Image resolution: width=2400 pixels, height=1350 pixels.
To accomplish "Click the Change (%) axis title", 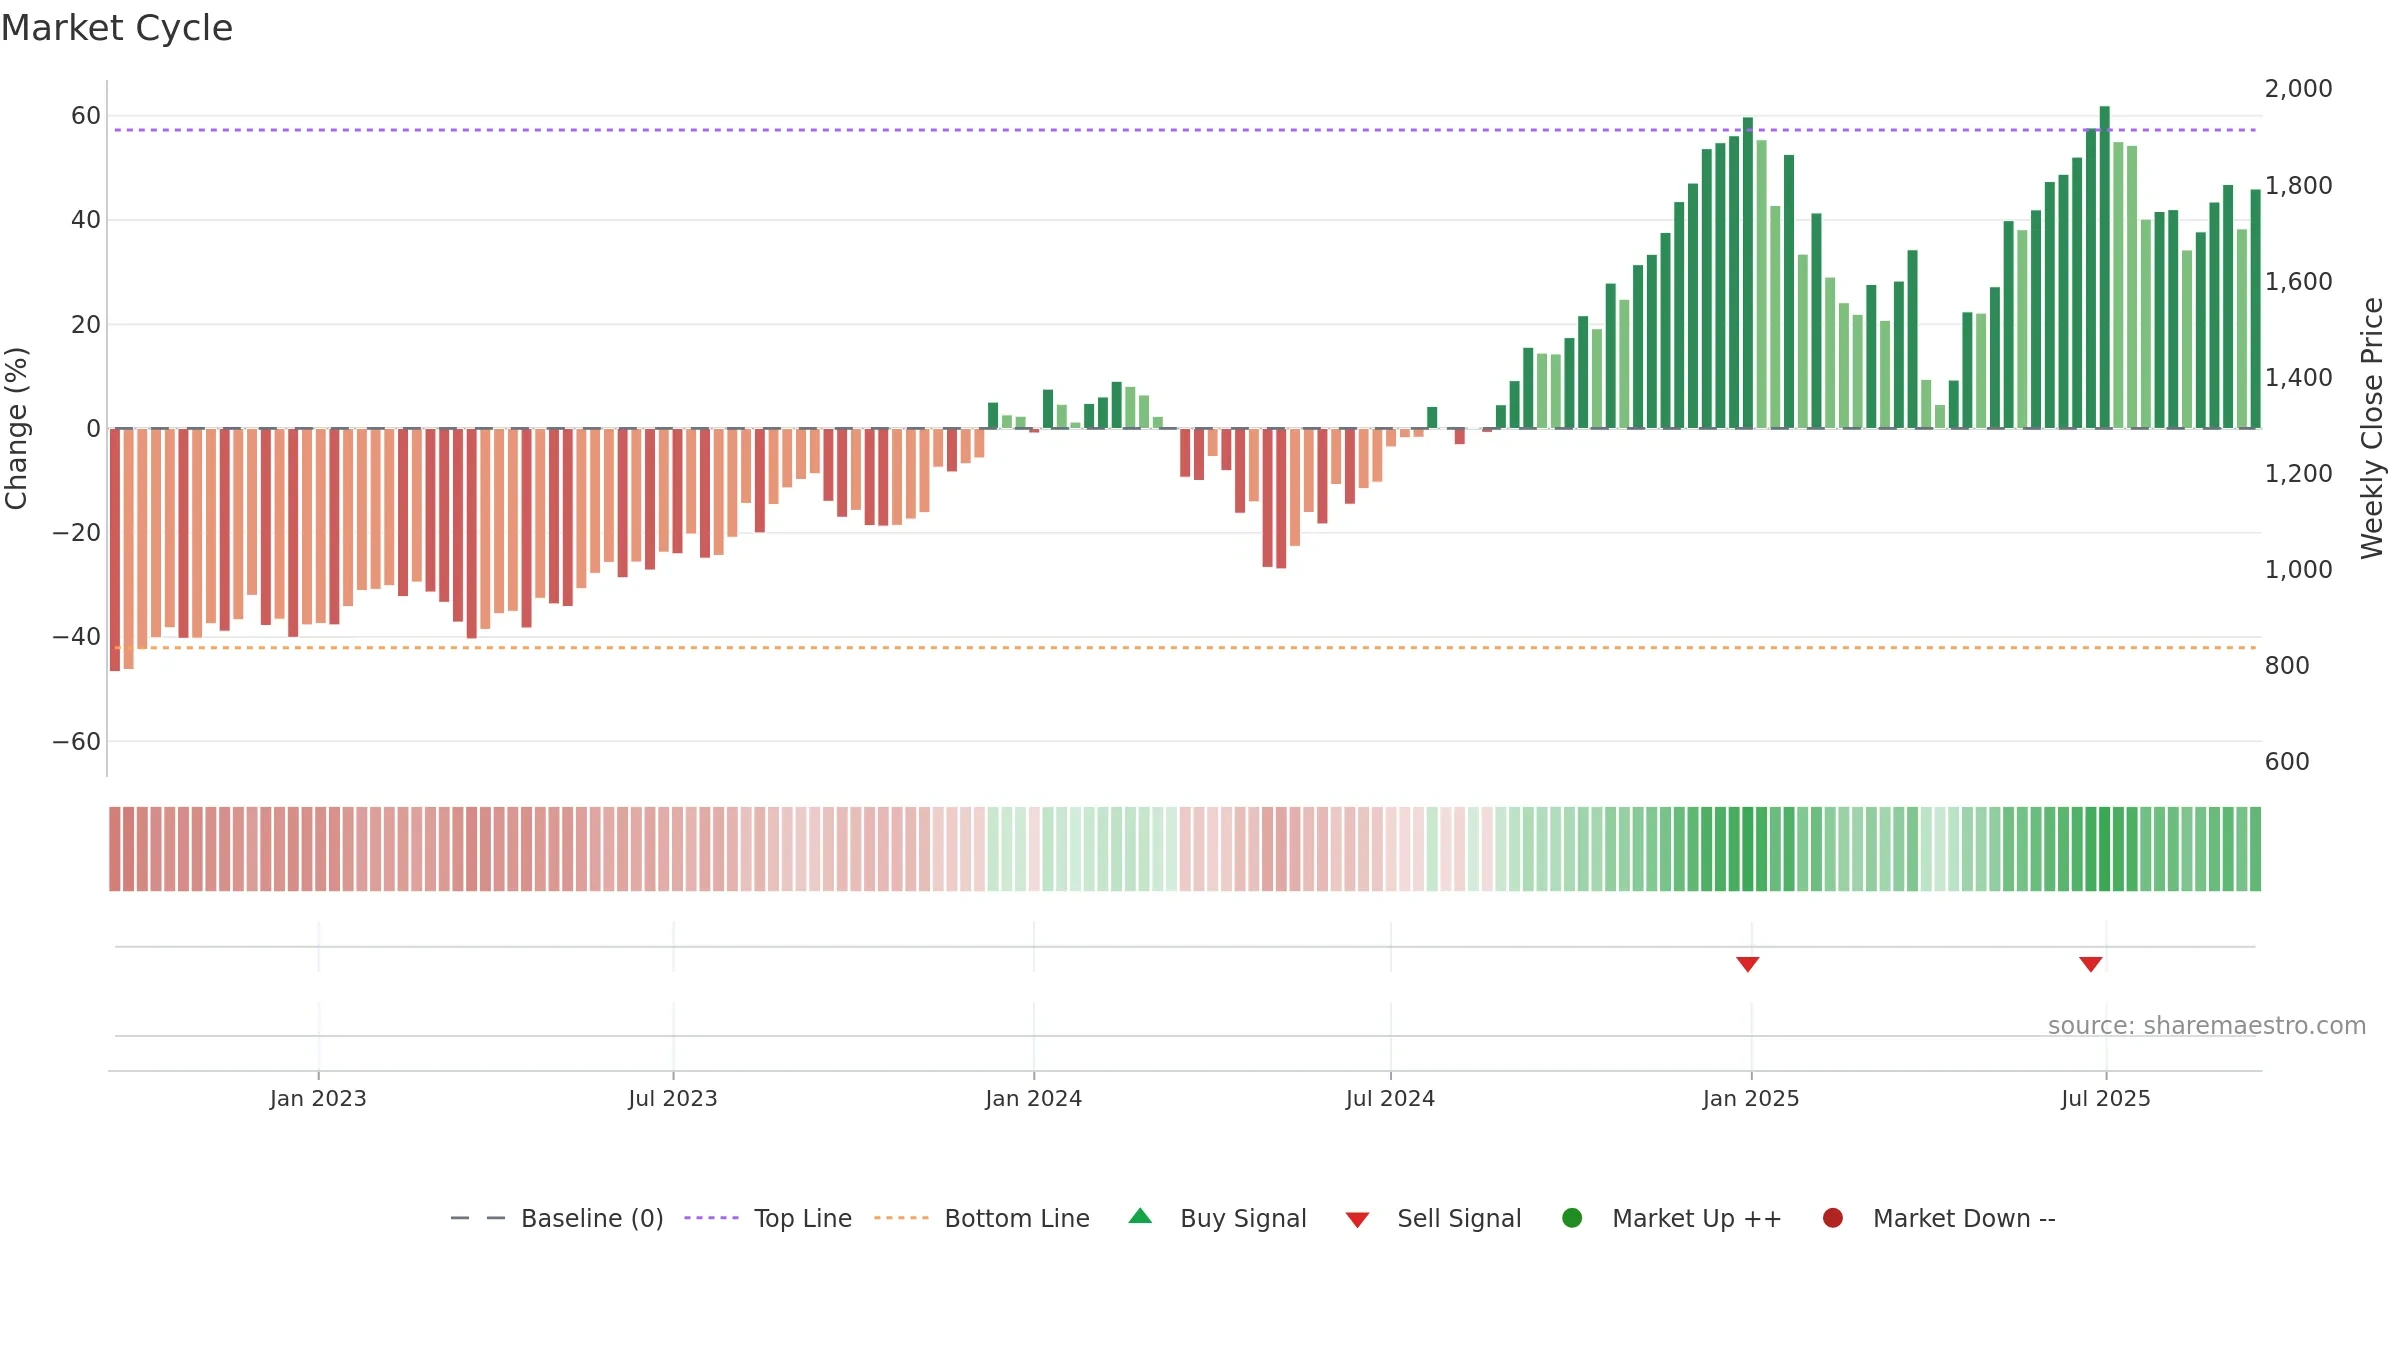I will pyautogui.click(x=17, y=428).
